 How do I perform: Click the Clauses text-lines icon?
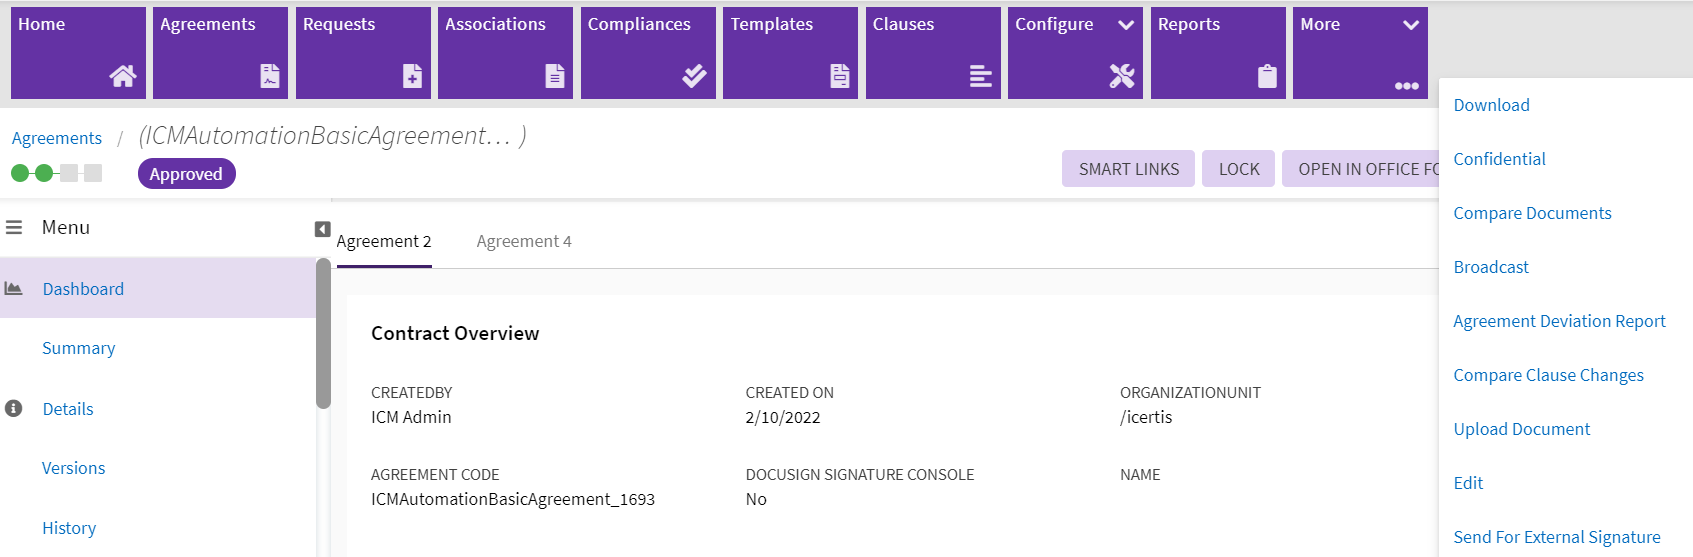coord(980,76)
